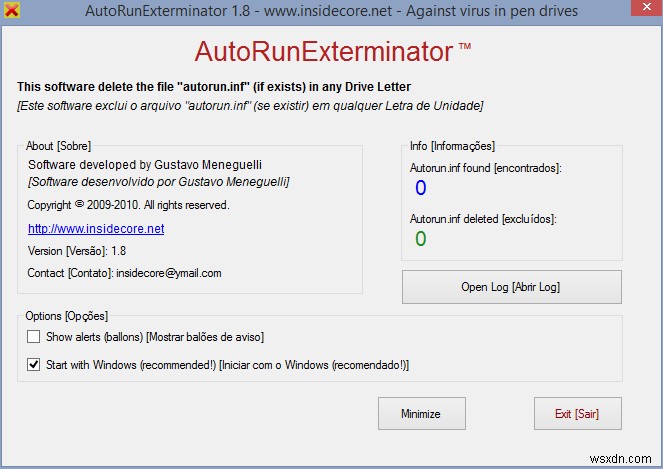Click the blue Autorun.inf found count
The height and width of the screenshot is (469, 663).
click(420, 188)
